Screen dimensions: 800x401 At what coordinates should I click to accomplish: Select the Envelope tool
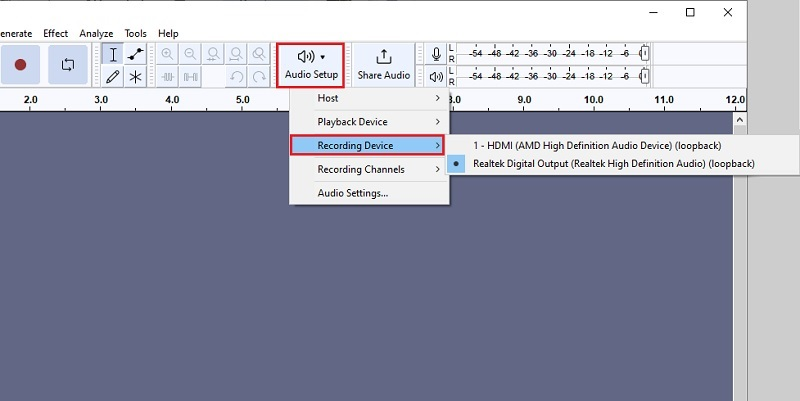point(136,54)
